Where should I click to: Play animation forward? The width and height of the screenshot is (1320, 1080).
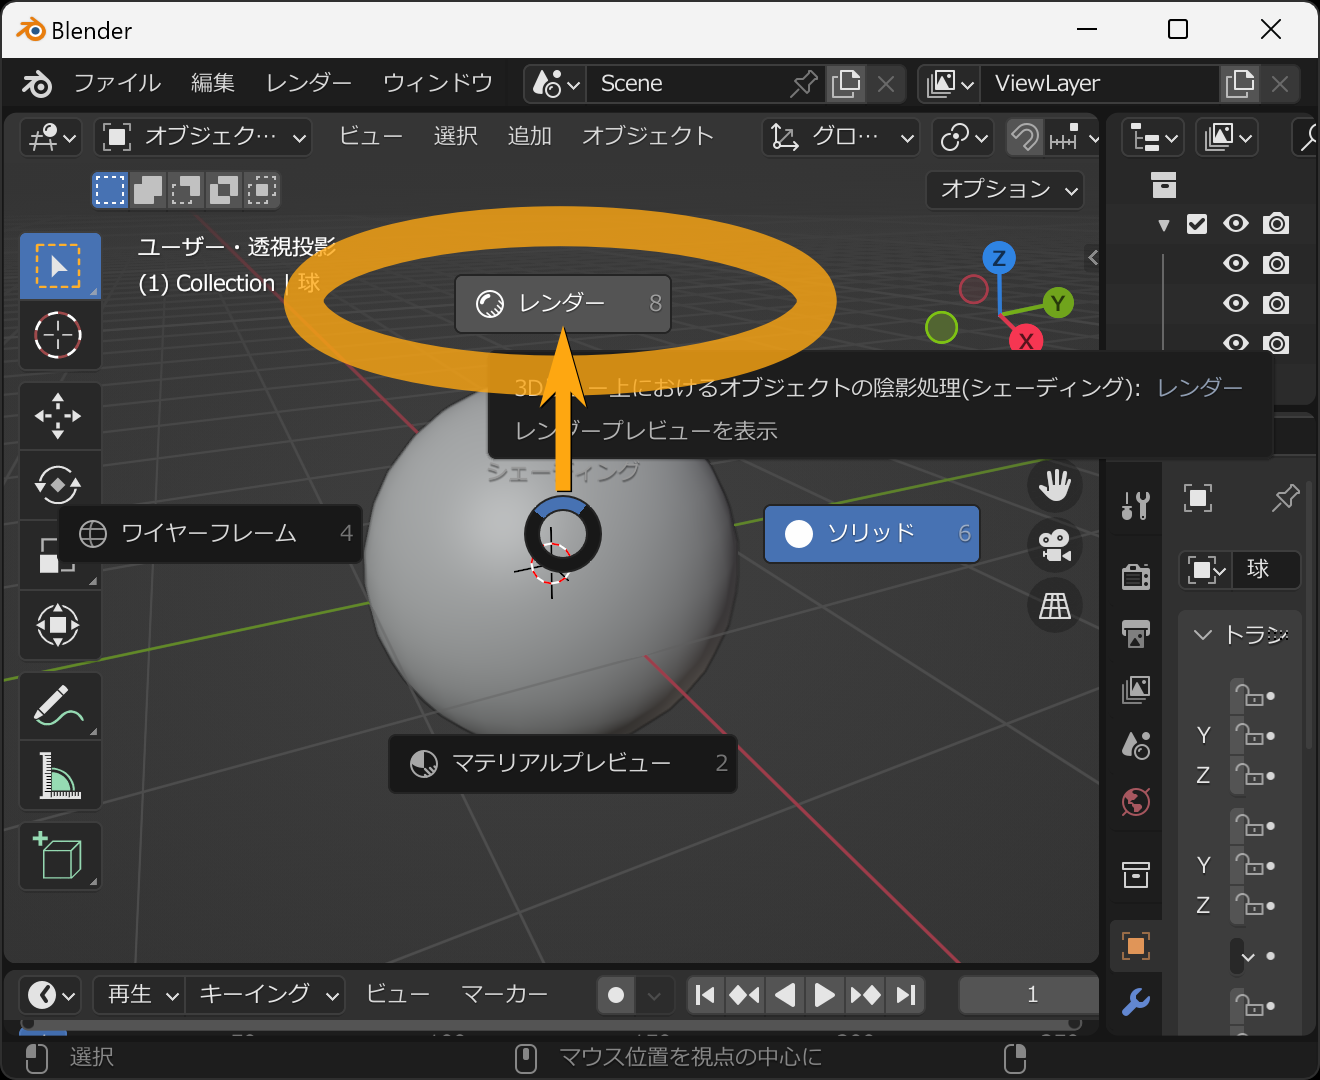tap(824, 995)
